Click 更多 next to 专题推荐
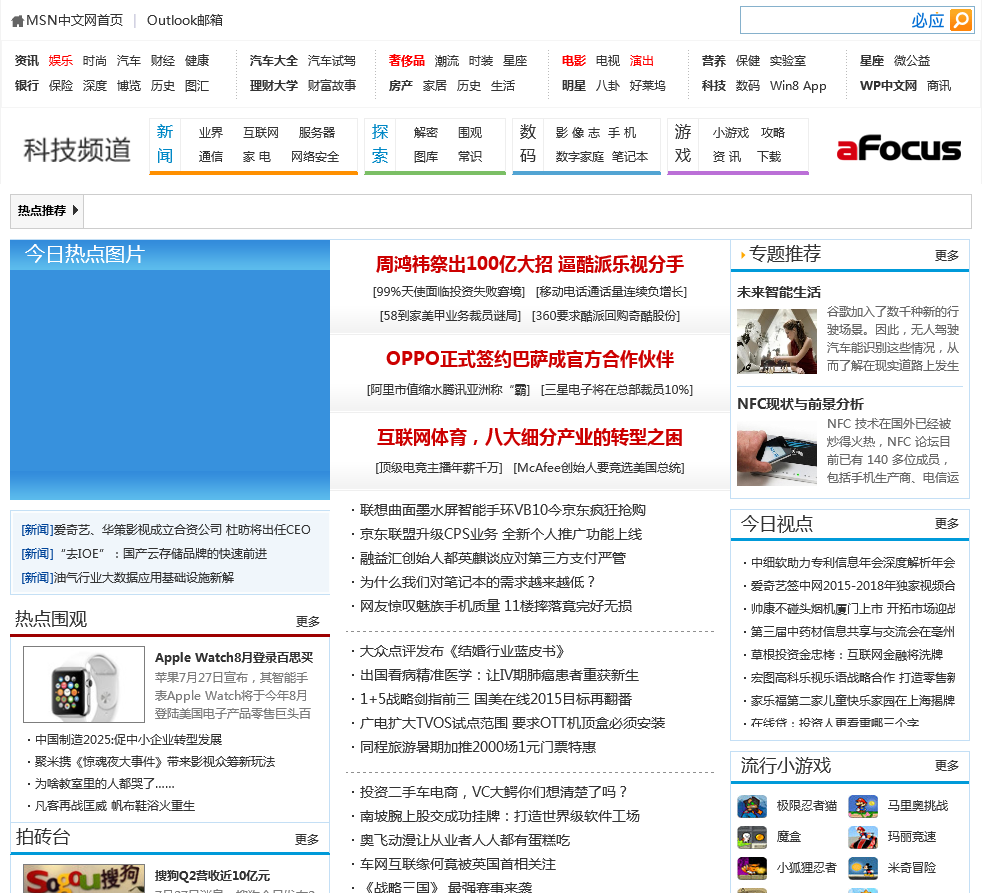 946,256
